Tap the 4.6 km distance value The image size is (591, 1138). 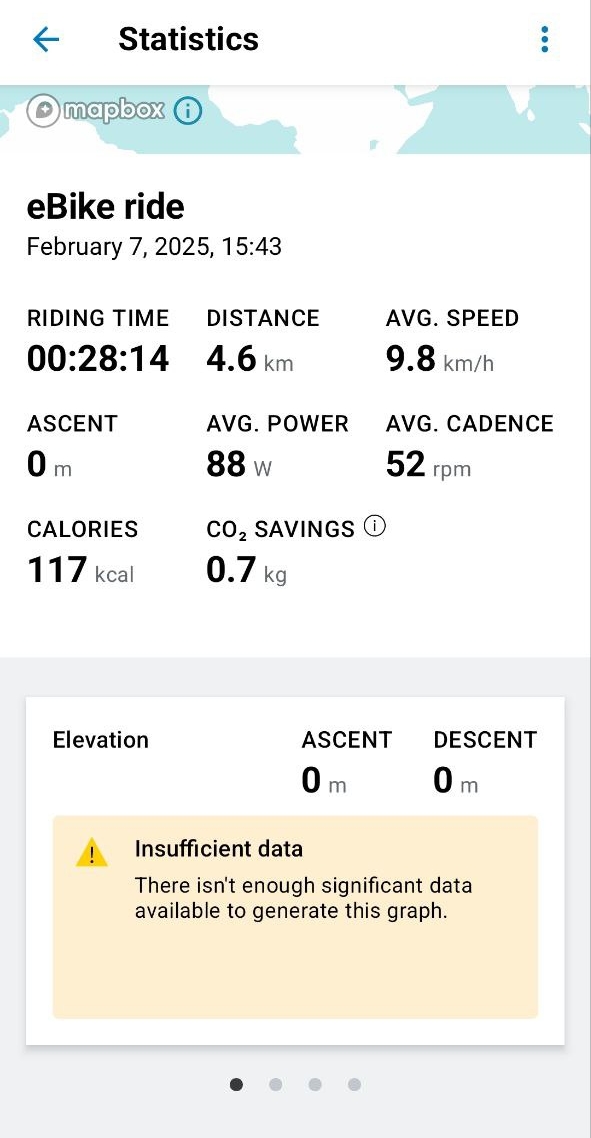[250, 359]
